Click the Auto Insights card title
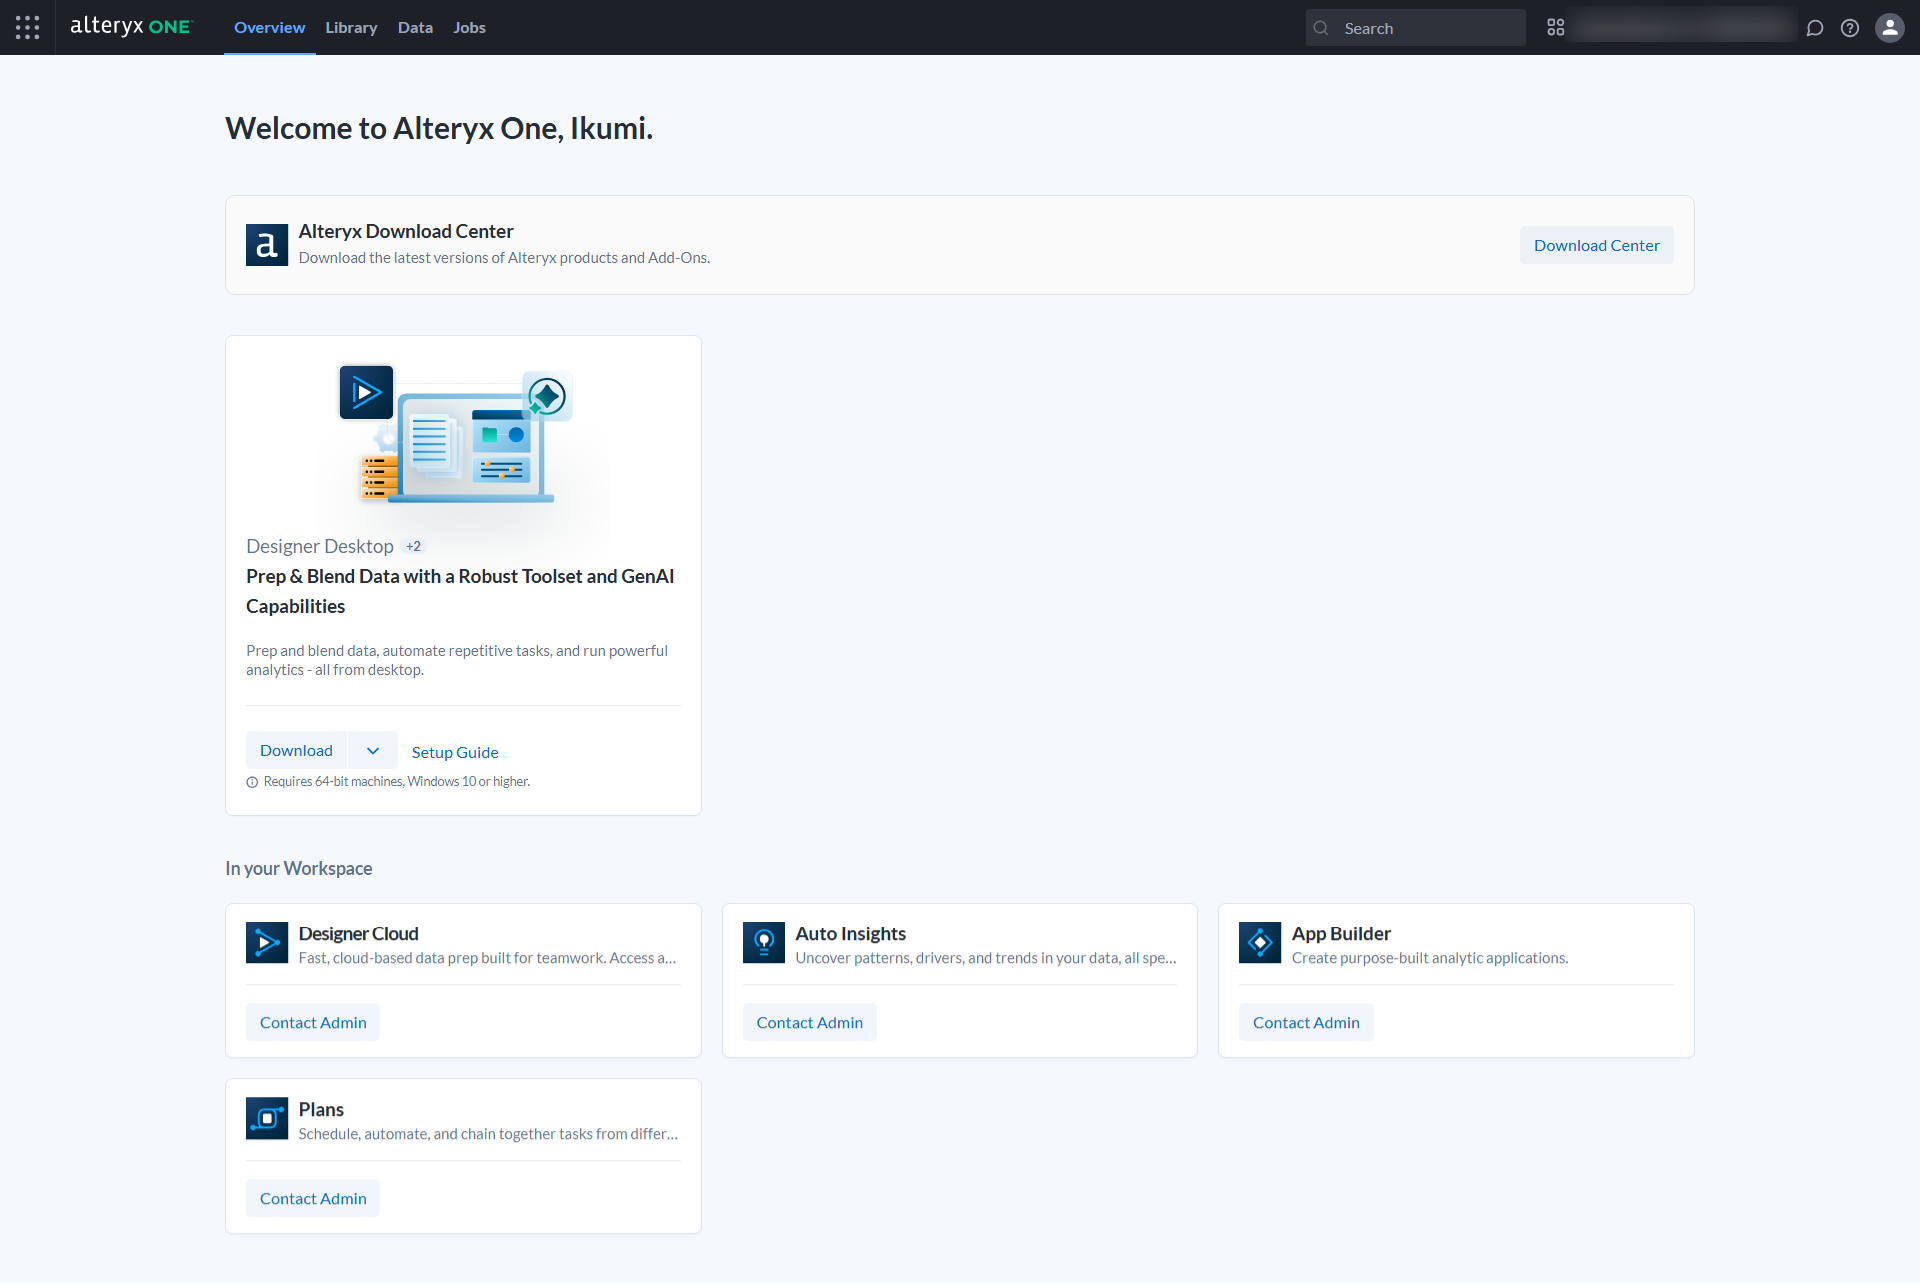The image size is (1920, 1285). click(x=850, y=934)
